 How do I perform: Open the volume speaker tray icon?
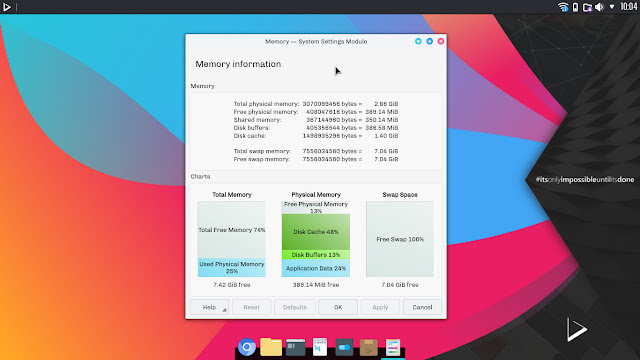pos(599,7)
